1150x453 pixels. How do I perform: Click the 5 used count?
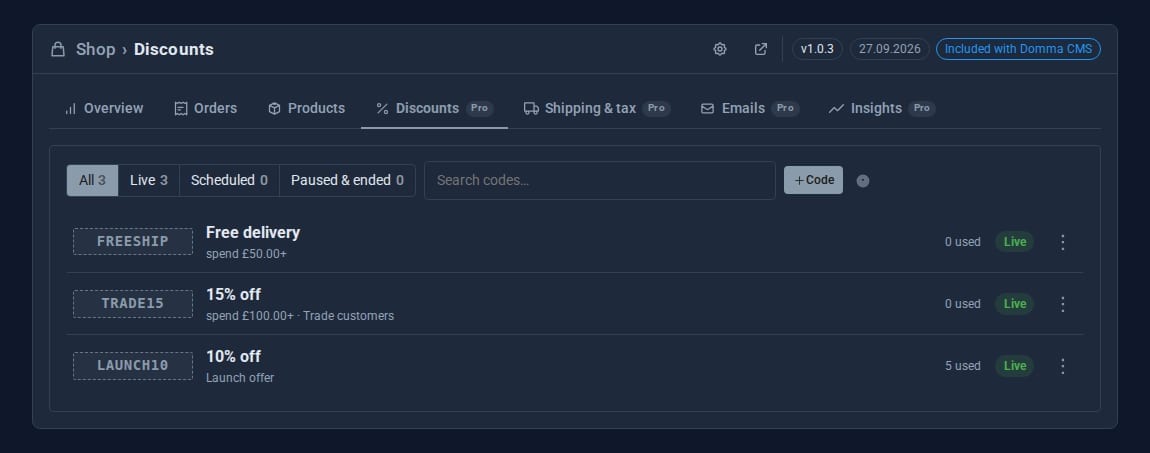(x=962, y=366)
